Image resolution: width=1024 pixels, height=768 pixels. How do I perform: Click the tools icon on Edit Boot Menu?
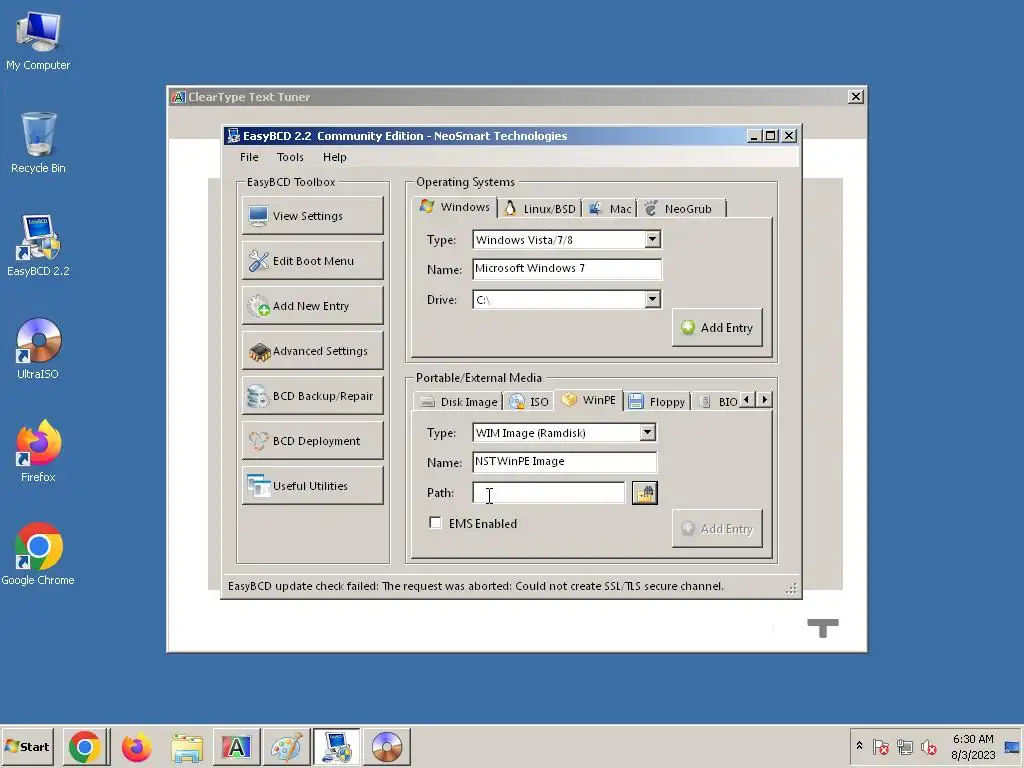258,261
